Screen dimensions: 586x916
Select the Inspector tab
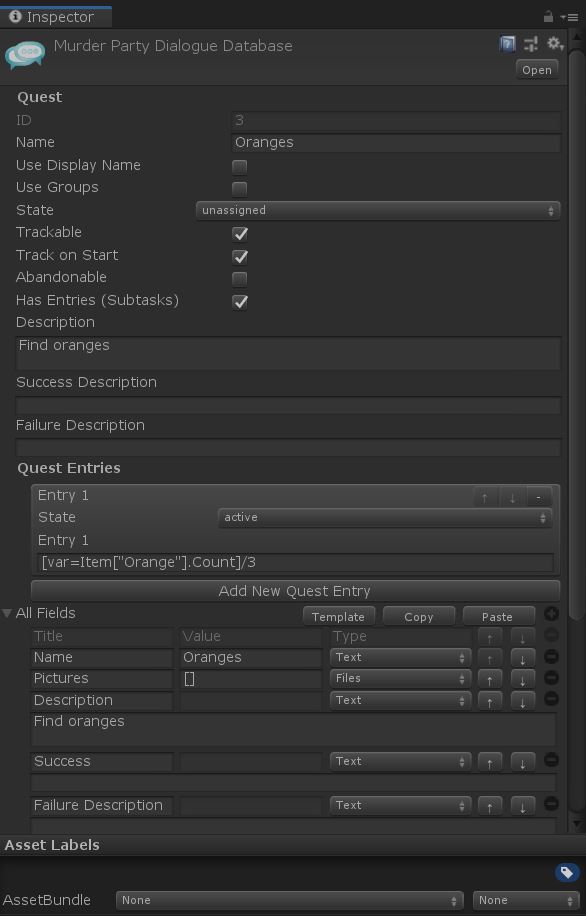pos(56,17)
